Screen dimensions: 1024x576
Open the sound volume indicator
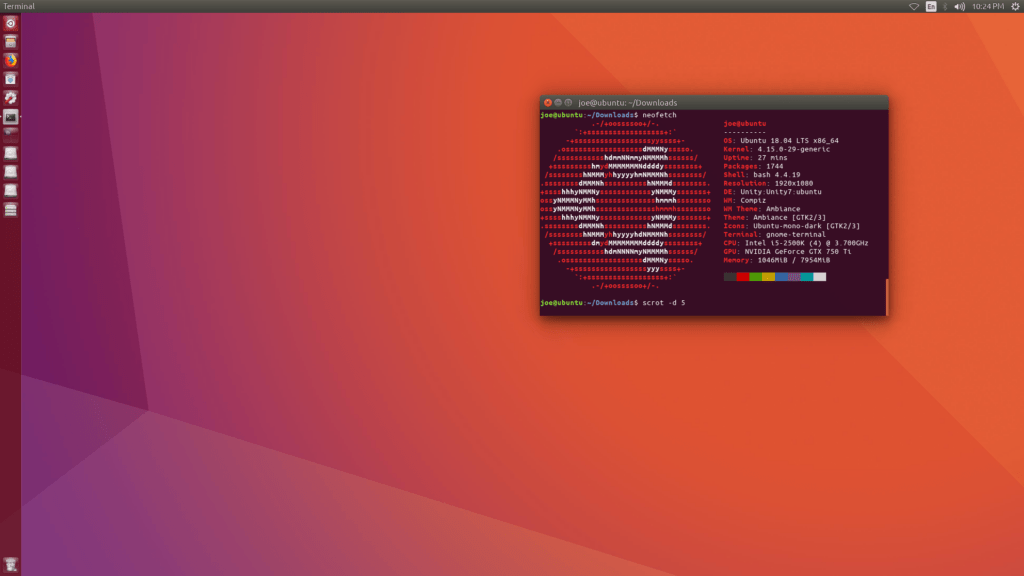point(959,7)
